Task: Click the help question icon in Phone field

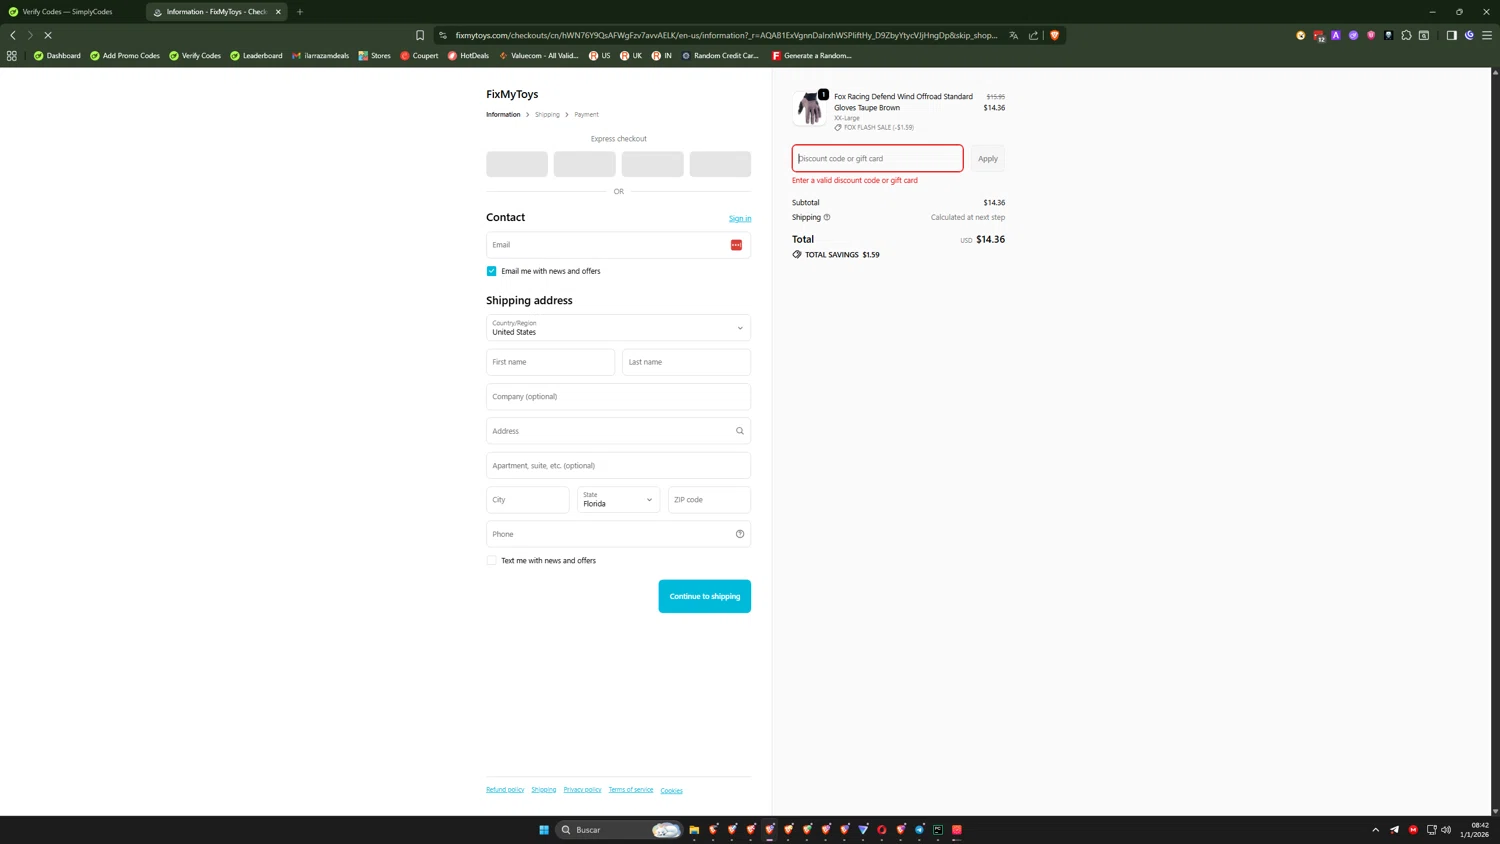Action: point(740,534)
